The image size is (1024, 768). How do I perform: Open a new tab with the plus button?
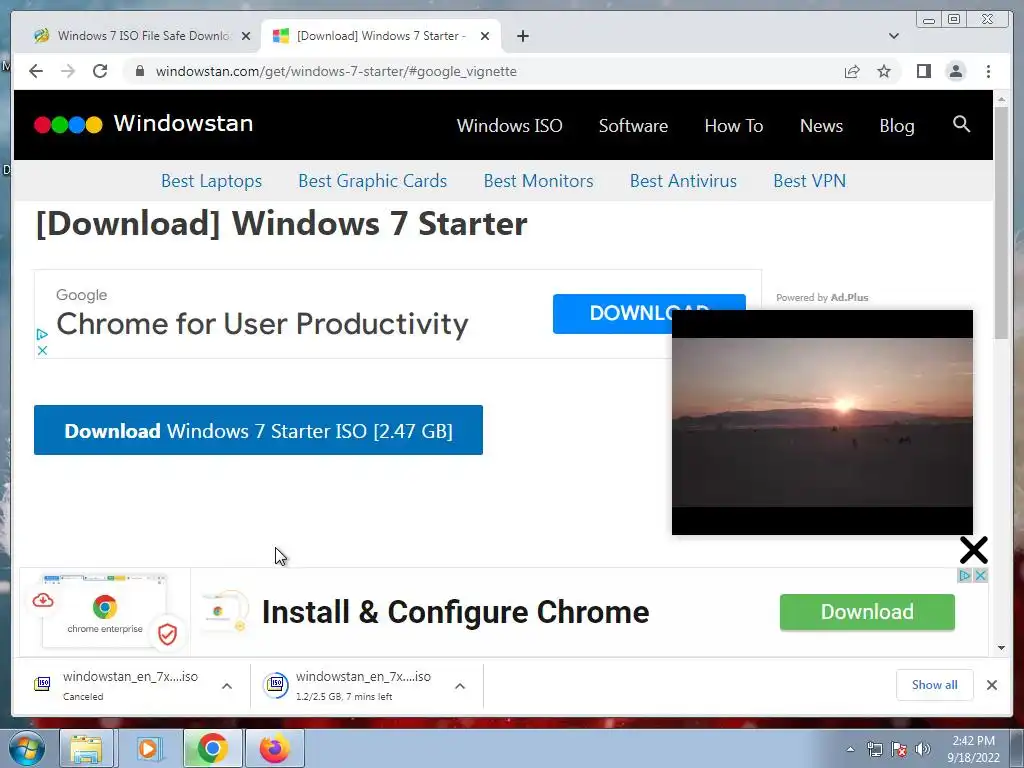[523, 36]
